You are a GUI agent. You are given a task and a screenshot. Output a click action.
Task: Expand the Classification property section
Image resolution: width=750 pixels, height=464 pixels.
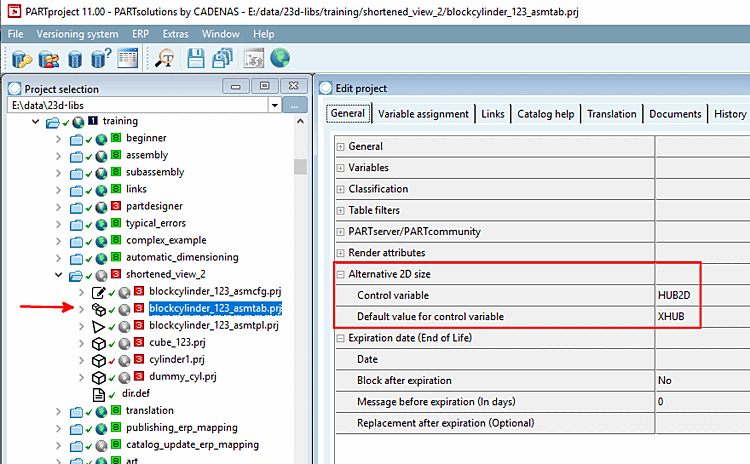tap(340, 189)
